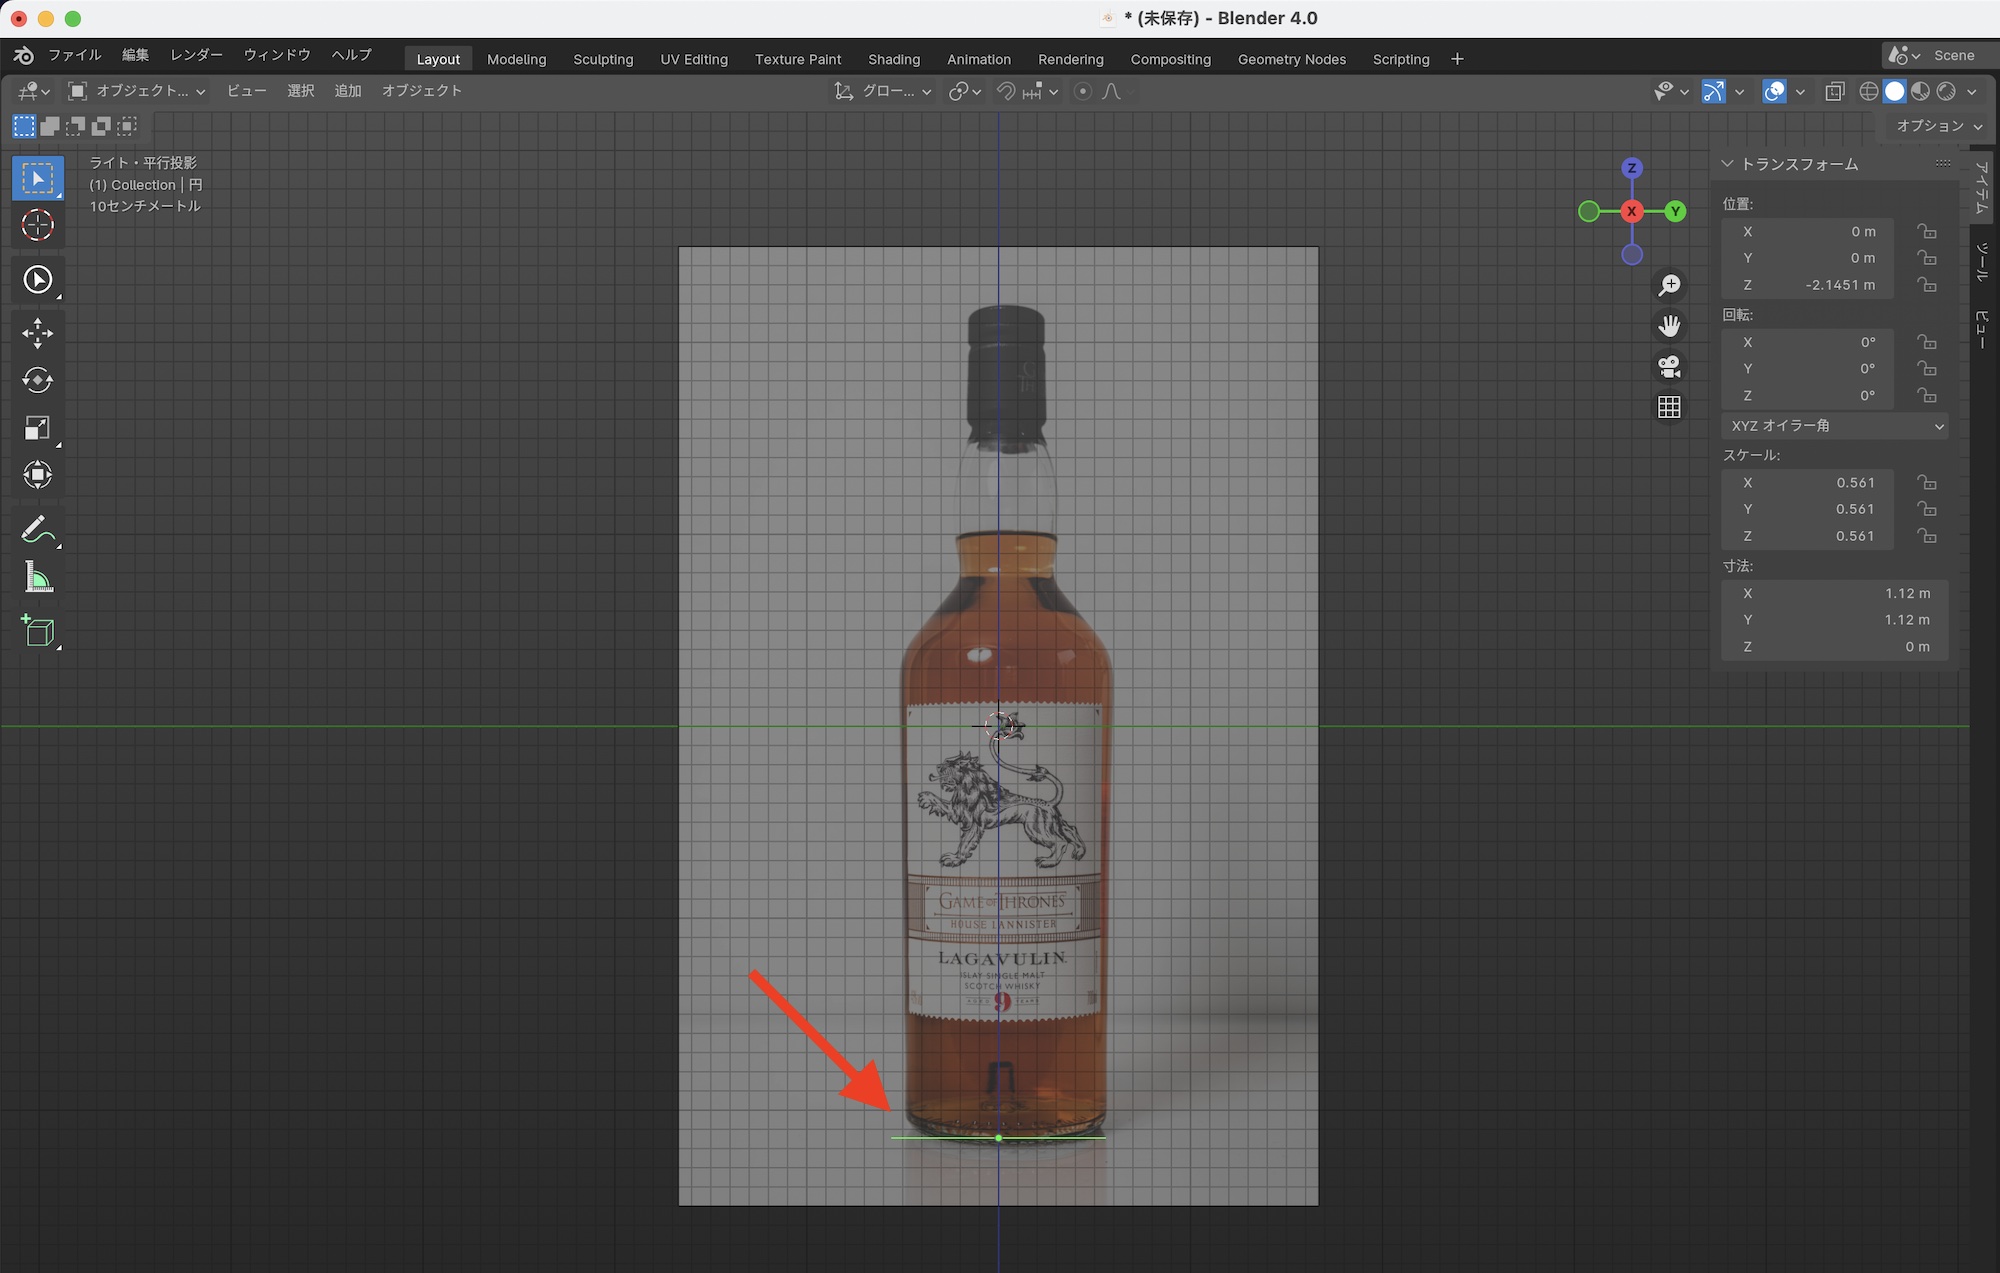Toggle viewport overlays button

(x=1774, y=92)
